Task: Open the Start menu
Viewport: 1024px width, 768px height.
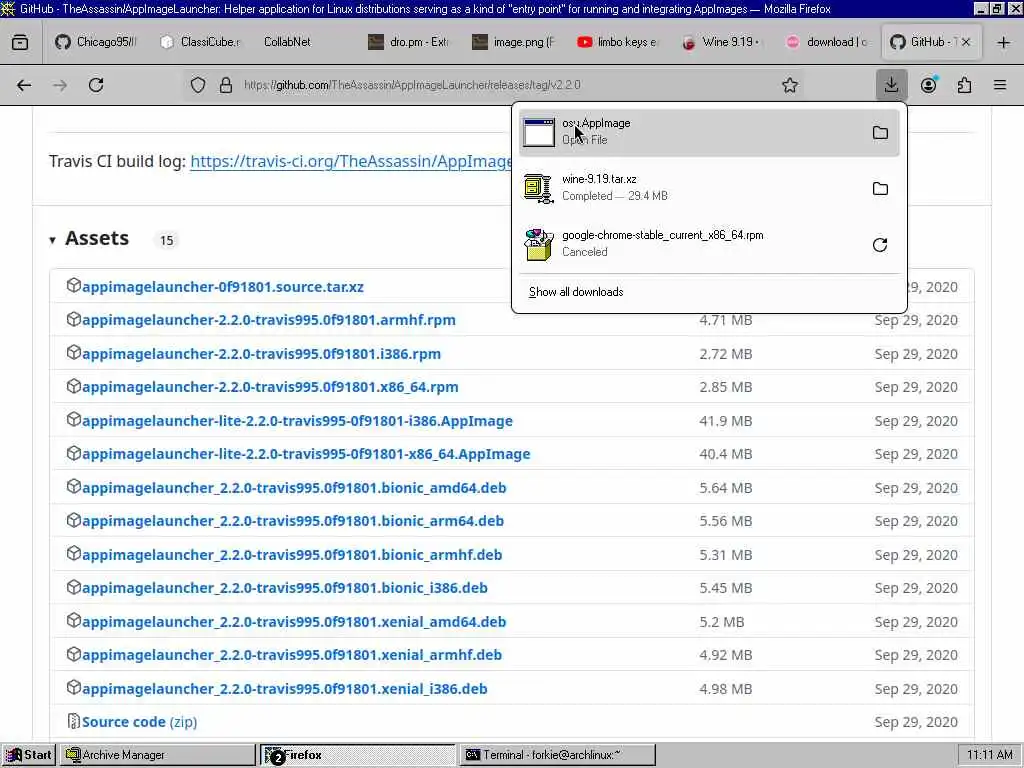Action: (x=29, y=755)
